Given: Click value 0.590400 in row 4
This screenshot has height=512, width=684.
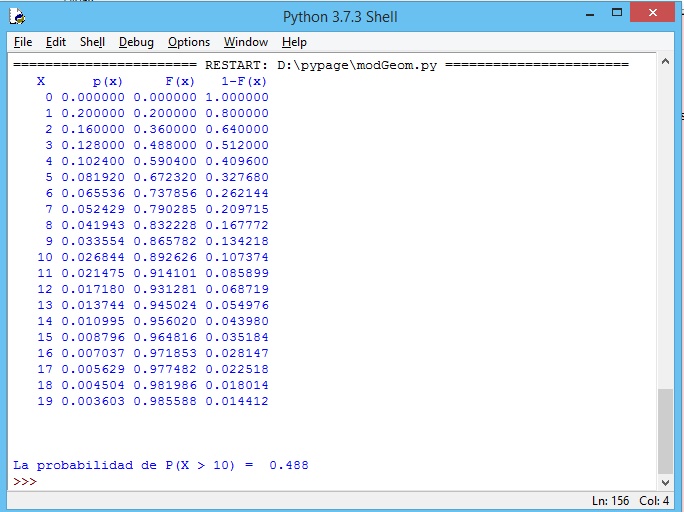Looking at the screenshot, I should (x=165, y=161).
